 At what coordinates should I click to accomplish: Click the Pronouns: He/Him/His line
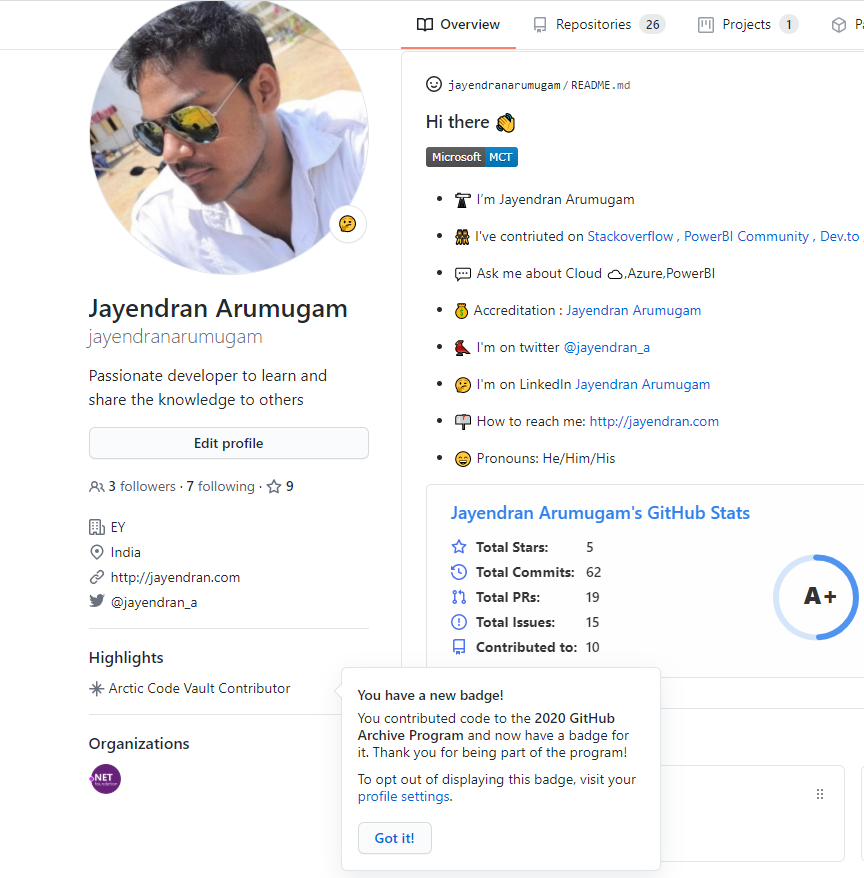pos(545,459)
